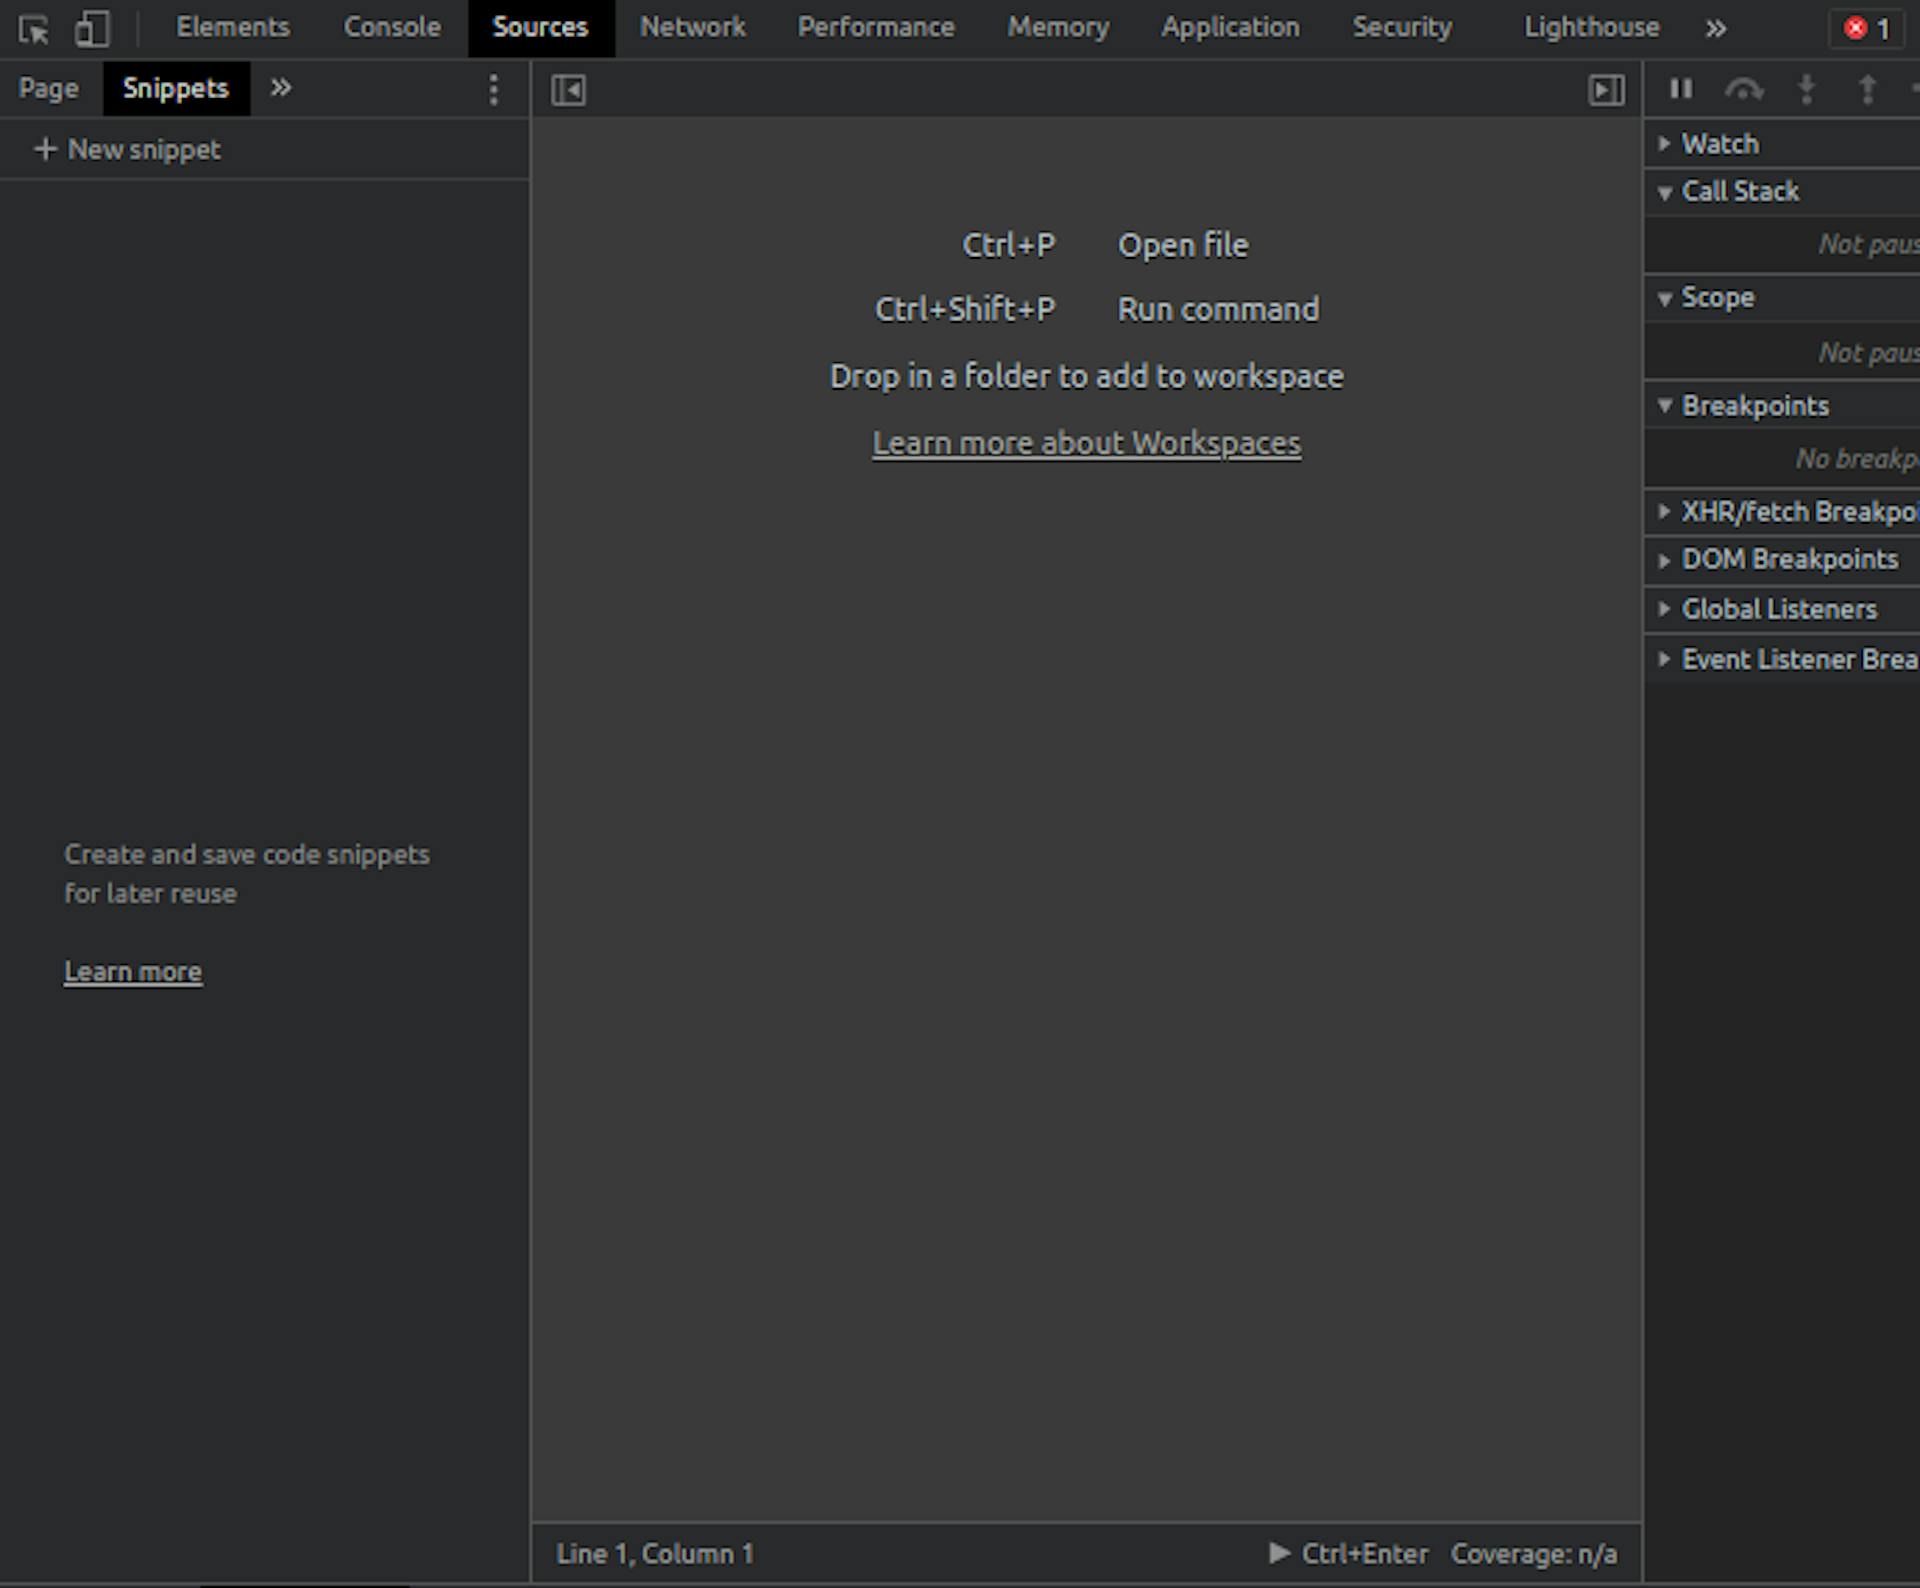The image size is (1920, 1588).
Task: Show more DevTools tabs chevron
Action: click(1716, 29)
